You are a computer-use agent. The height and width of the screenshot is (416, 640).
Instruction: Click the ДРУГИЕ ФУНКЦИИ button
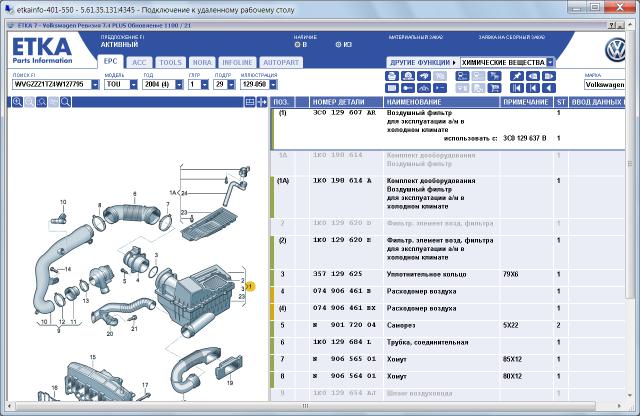[423, 62]
